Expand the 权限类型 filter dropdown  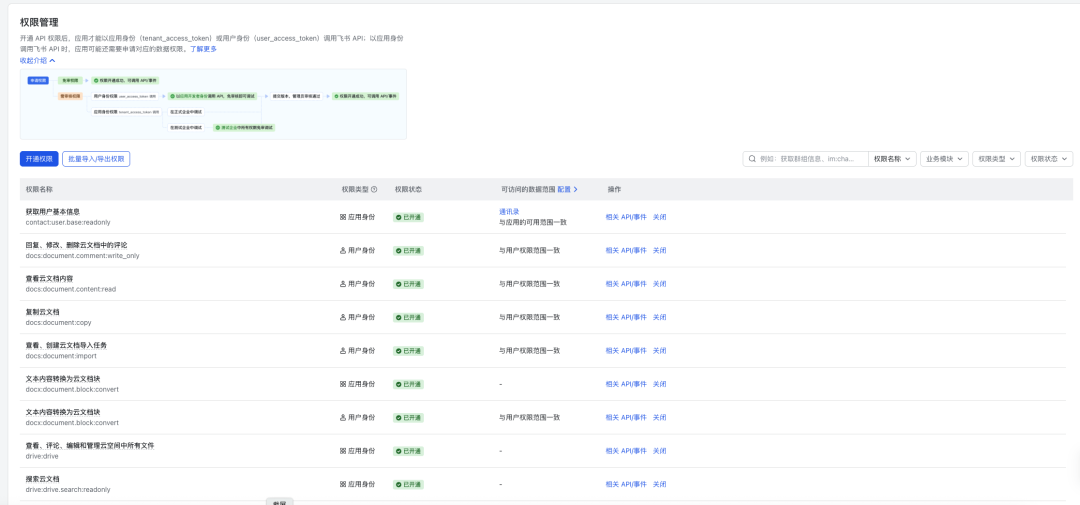(996, 159)
